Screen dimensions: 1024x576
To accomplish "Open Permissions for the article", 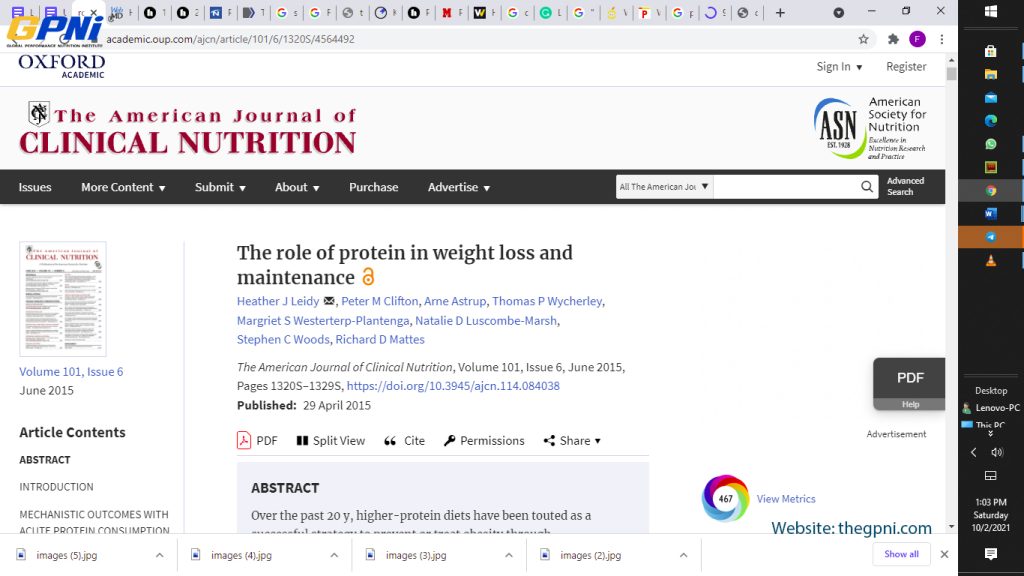I will click(484, 441).
